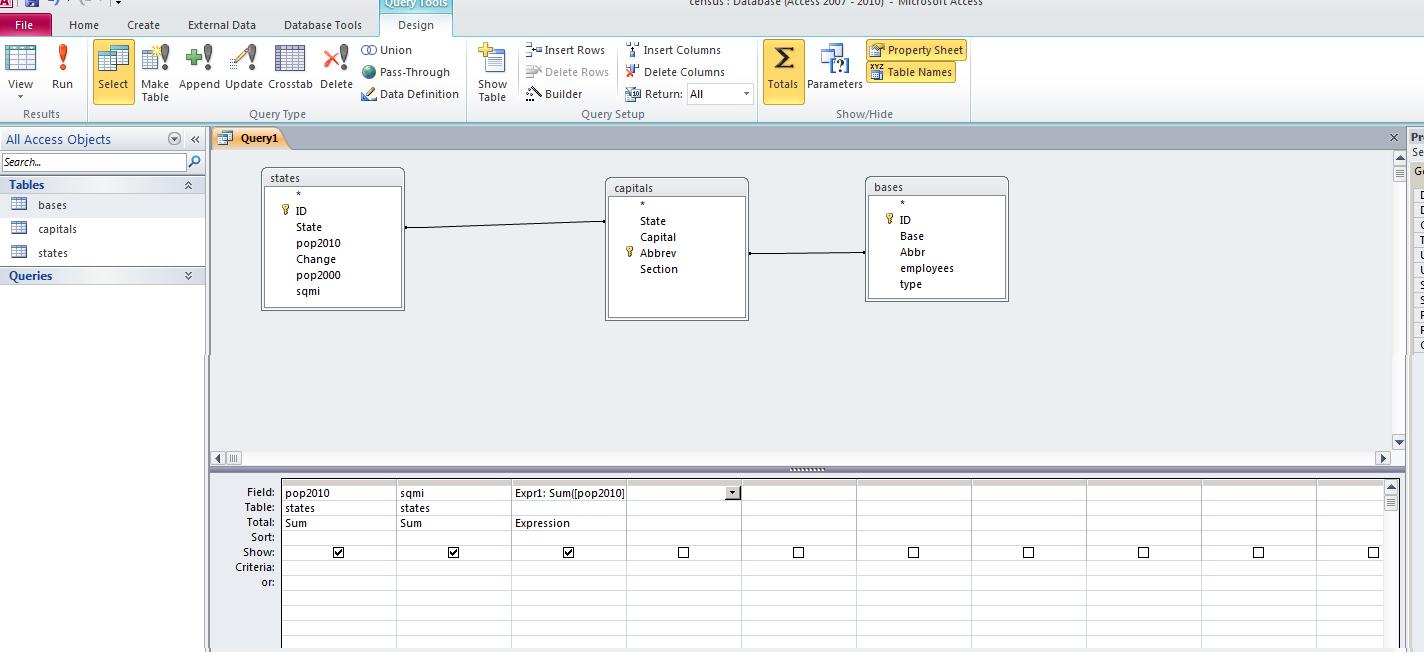
Task: Open the View button dropdown arrow
Action: click(20, 97)
